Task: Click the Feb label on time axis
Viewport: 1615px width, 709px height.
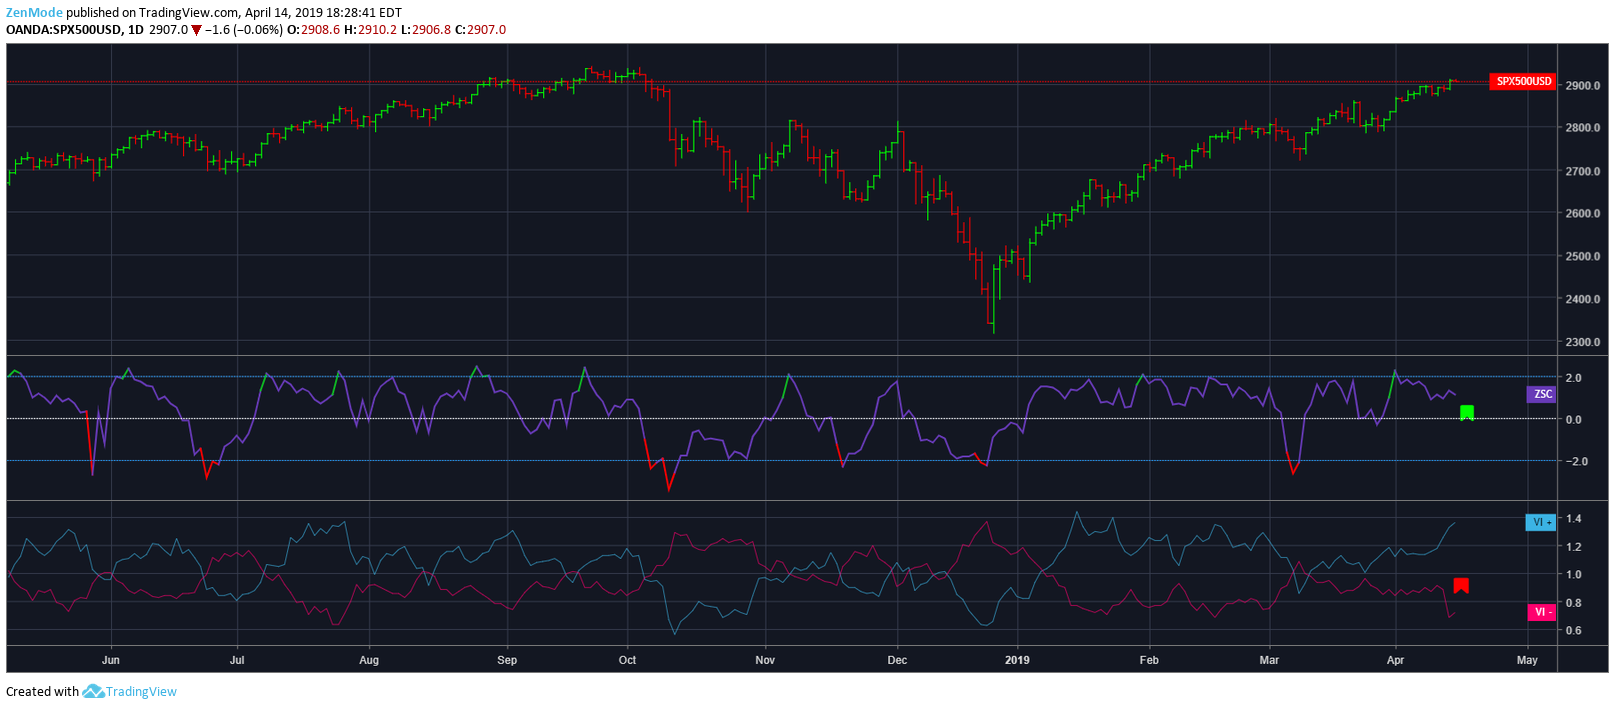Action: (x=1149, y=660)
